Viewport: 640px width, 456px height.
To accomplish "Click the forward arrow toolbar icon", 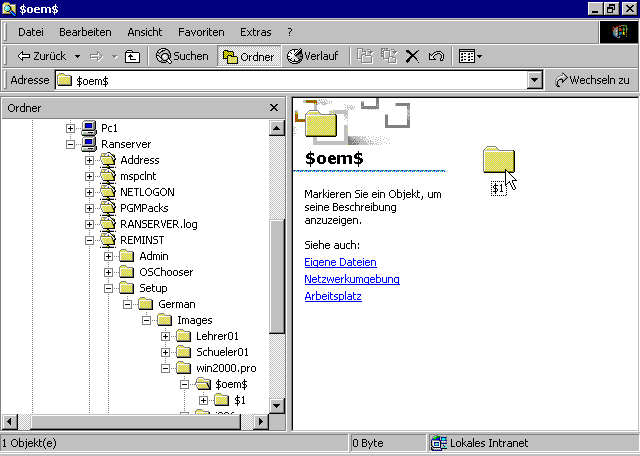I will pyautogui.click(x=96, y=56).
